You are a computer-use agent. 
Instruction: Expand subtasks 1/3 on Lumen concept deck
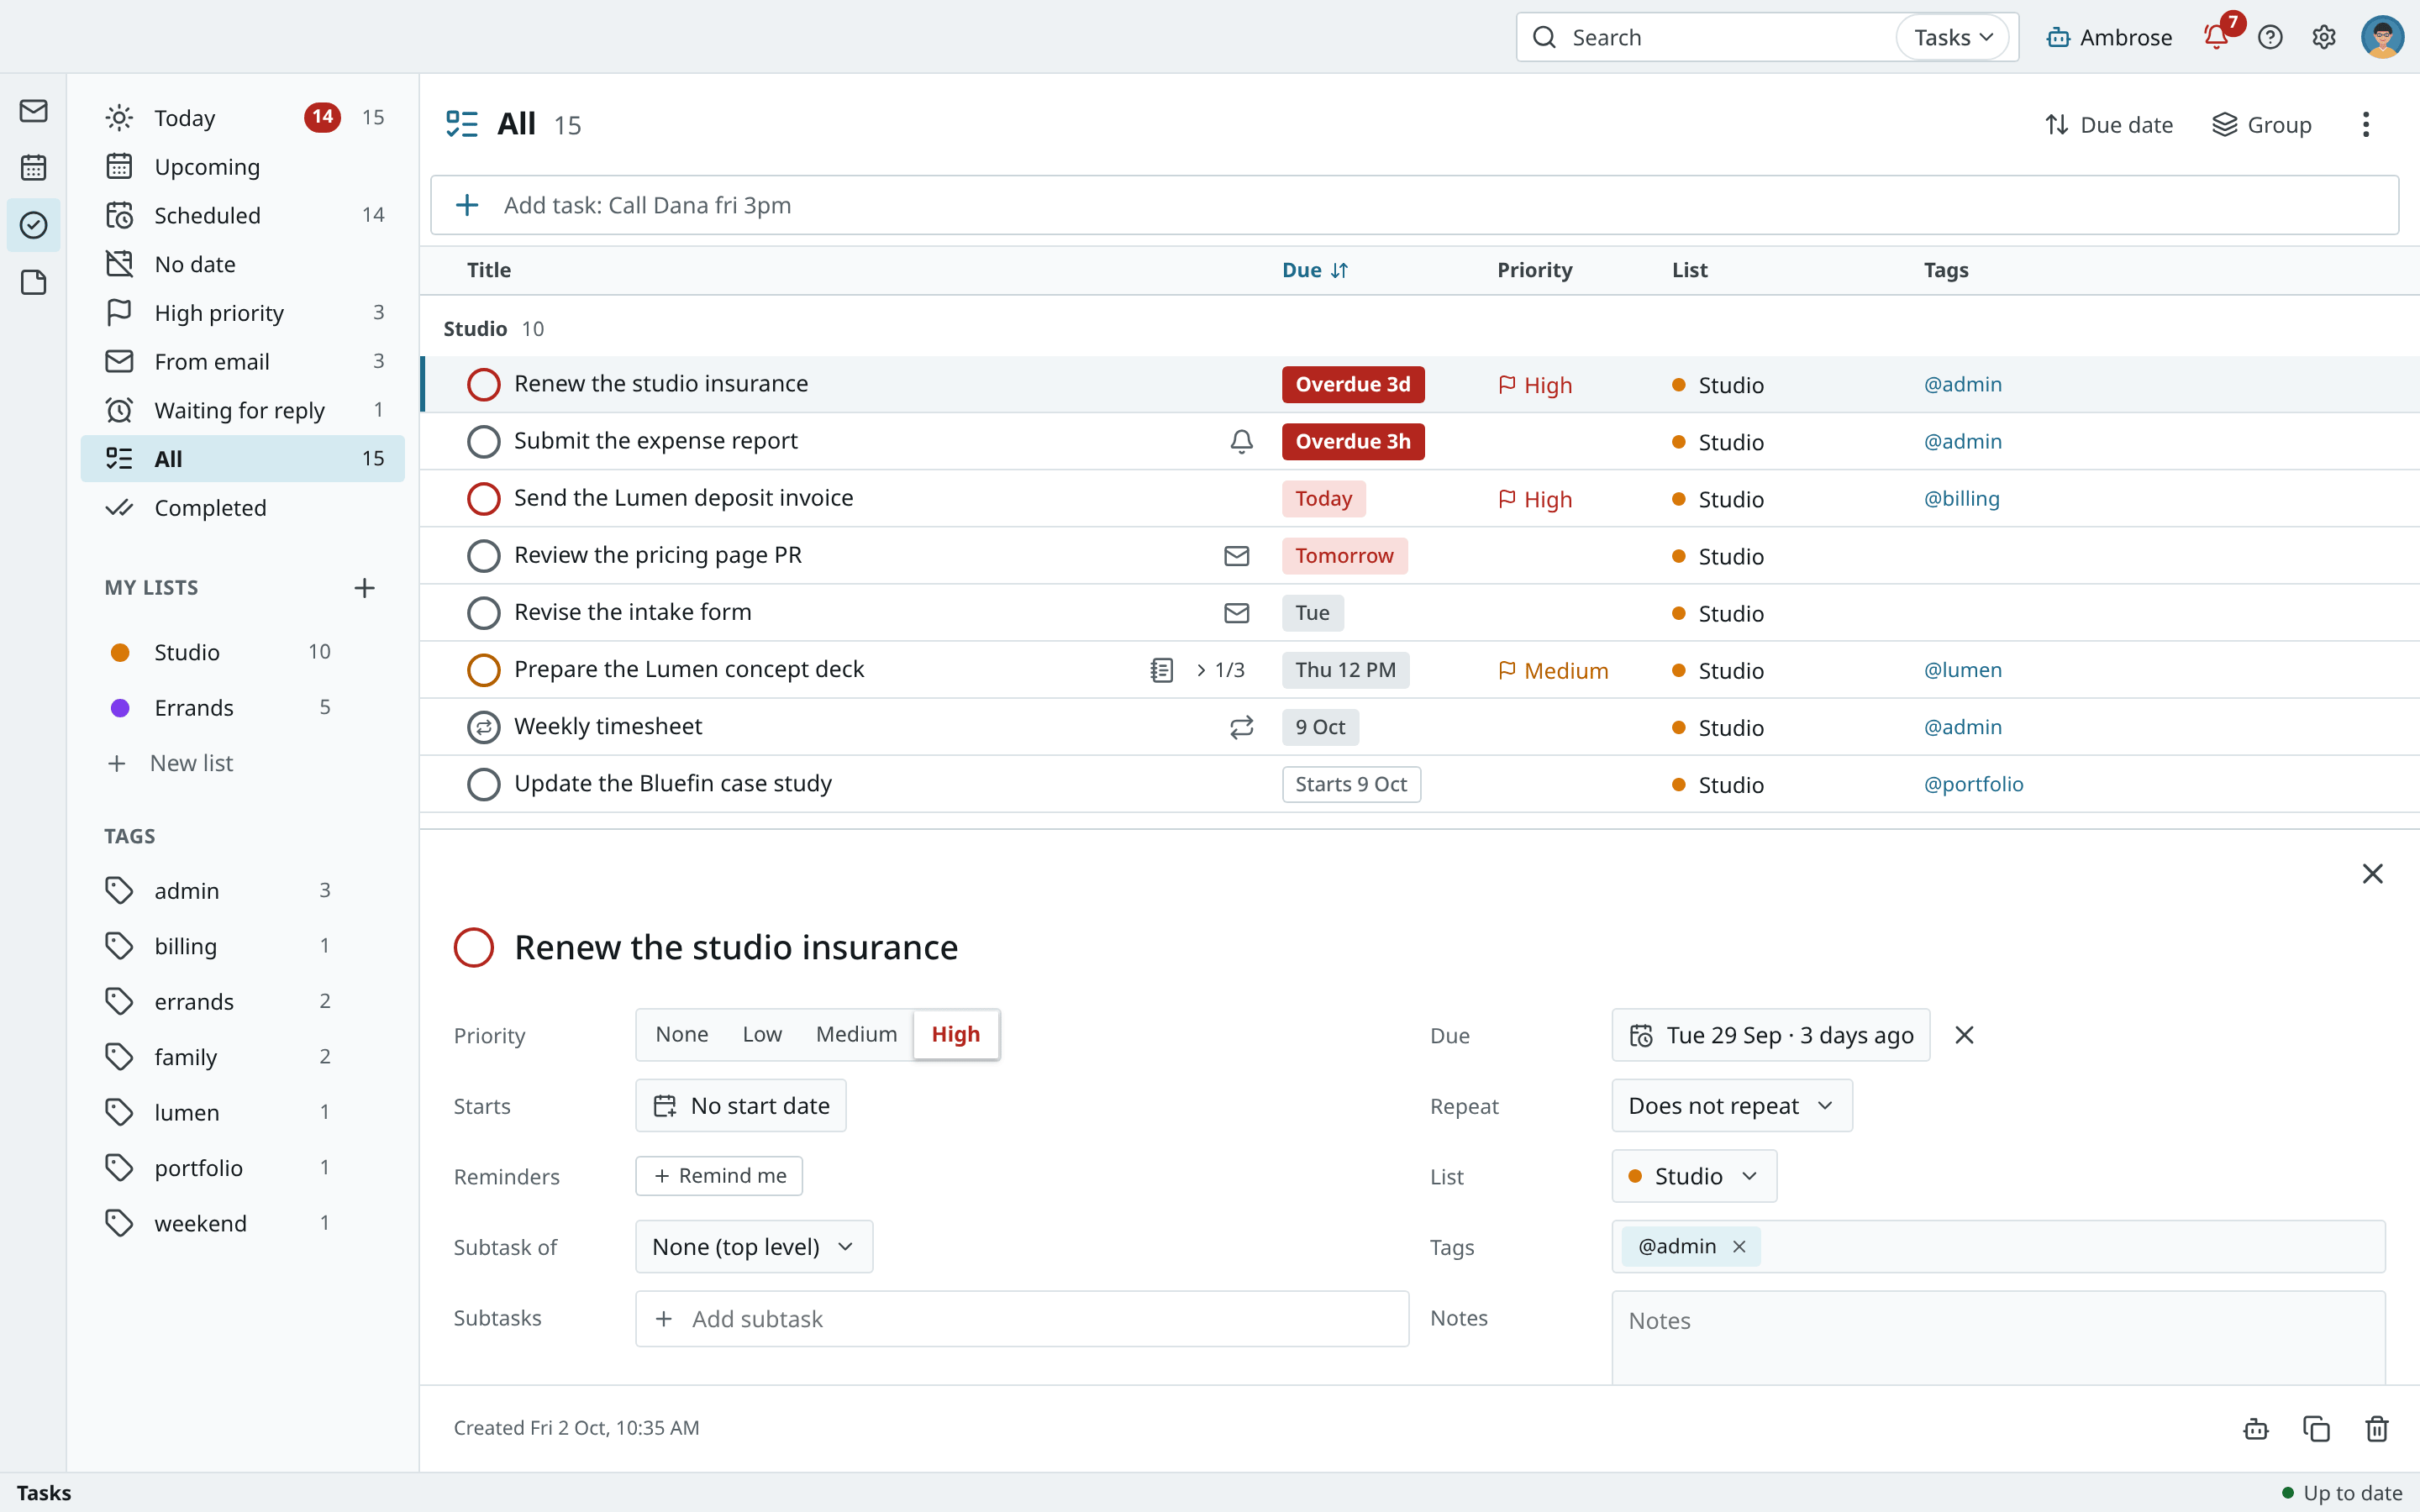point(1220,670)
